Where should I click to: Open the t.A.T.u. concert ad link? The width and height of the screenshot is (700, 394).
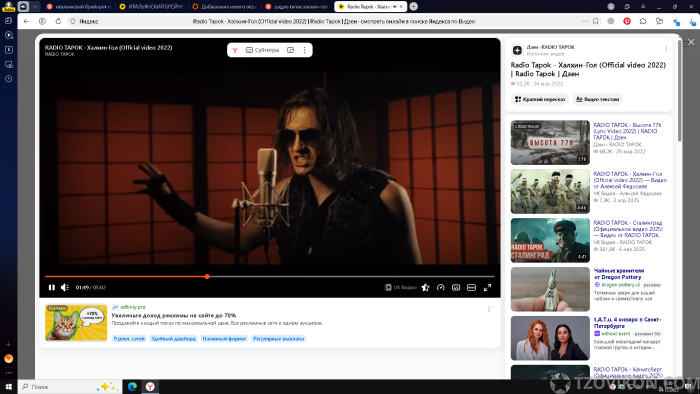point(627,323)
